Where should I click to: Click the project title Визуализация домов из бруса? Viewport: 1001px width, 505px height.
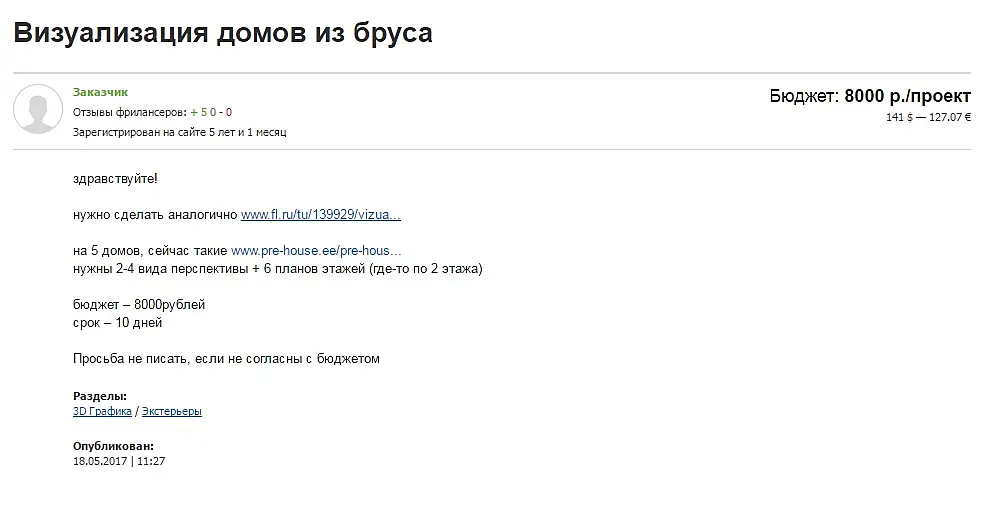223,33
